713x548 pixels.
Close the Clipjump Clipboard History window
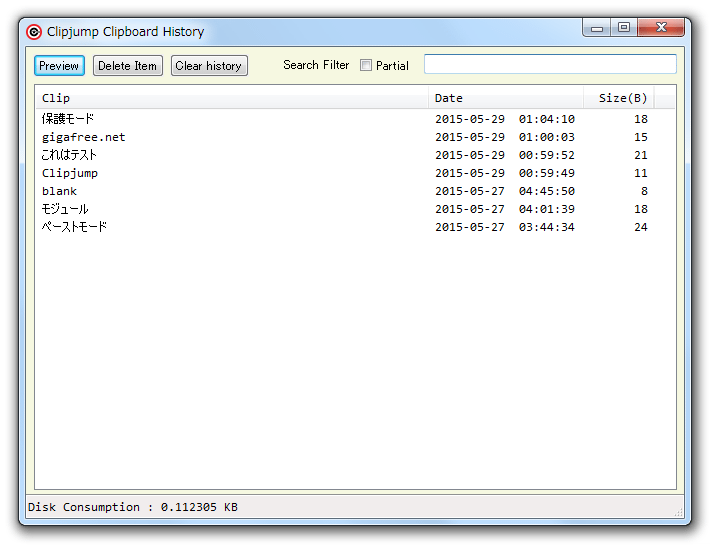[661, 28]
